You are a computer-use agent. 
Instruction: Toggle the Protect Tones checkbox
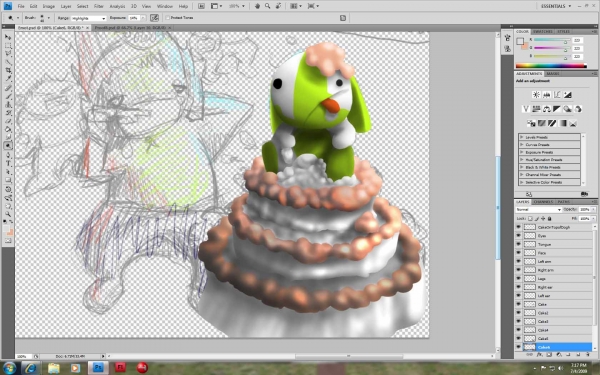(x=167, y=18)
